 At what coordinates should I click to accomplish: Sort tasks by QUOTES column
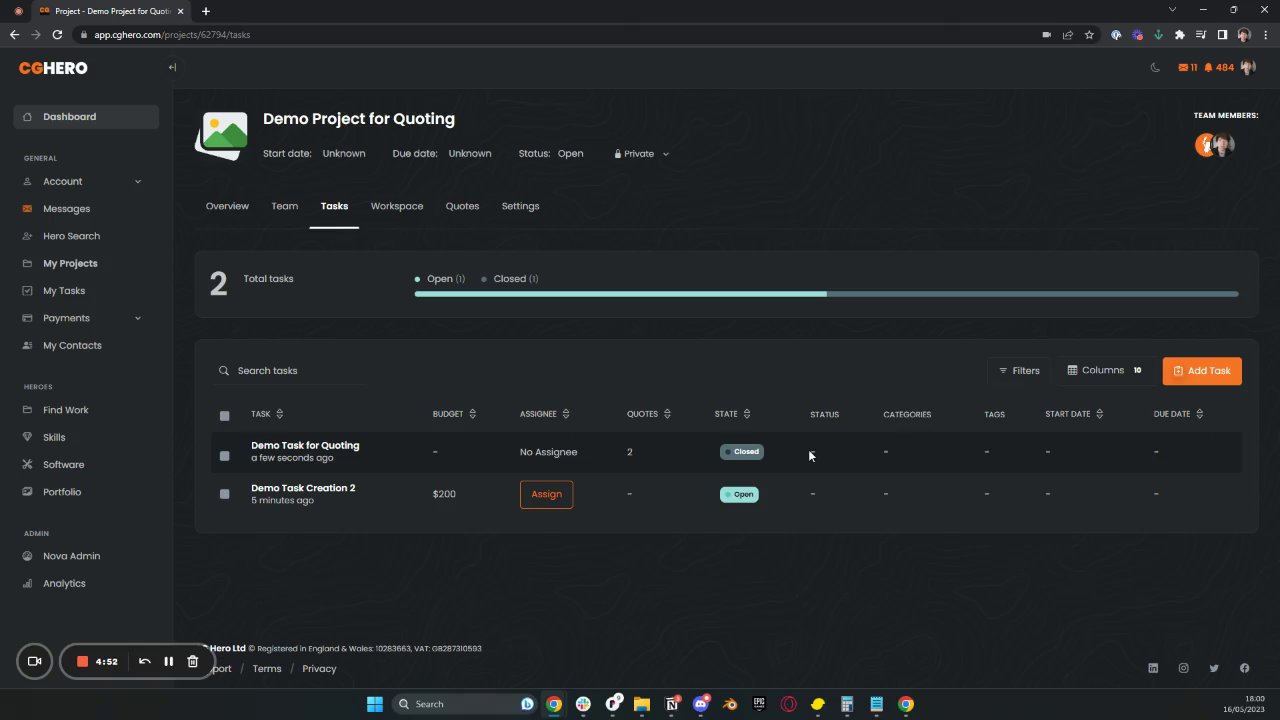(x=649, y=414)
